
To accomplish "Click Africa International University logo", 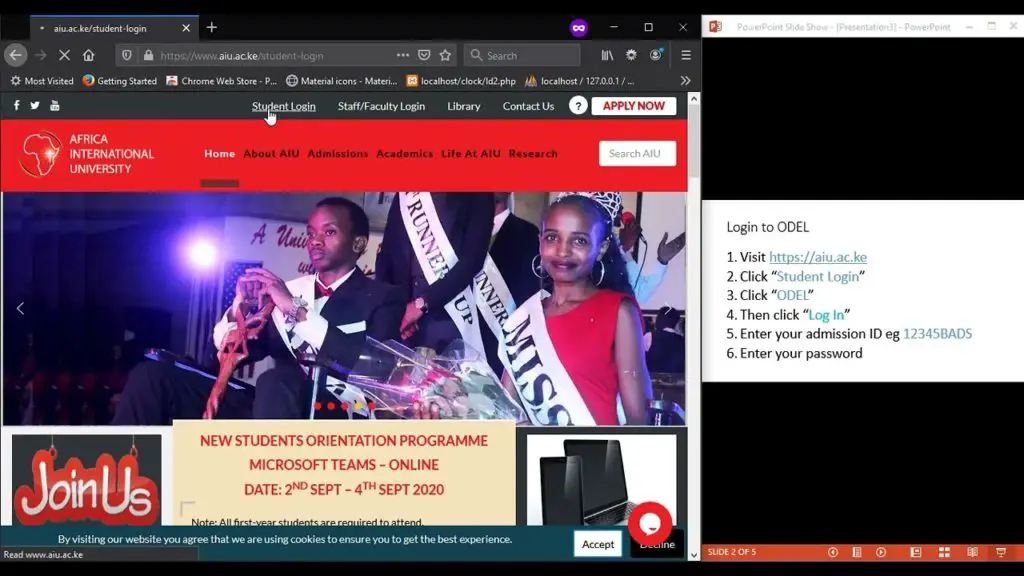I will (86, 154).
